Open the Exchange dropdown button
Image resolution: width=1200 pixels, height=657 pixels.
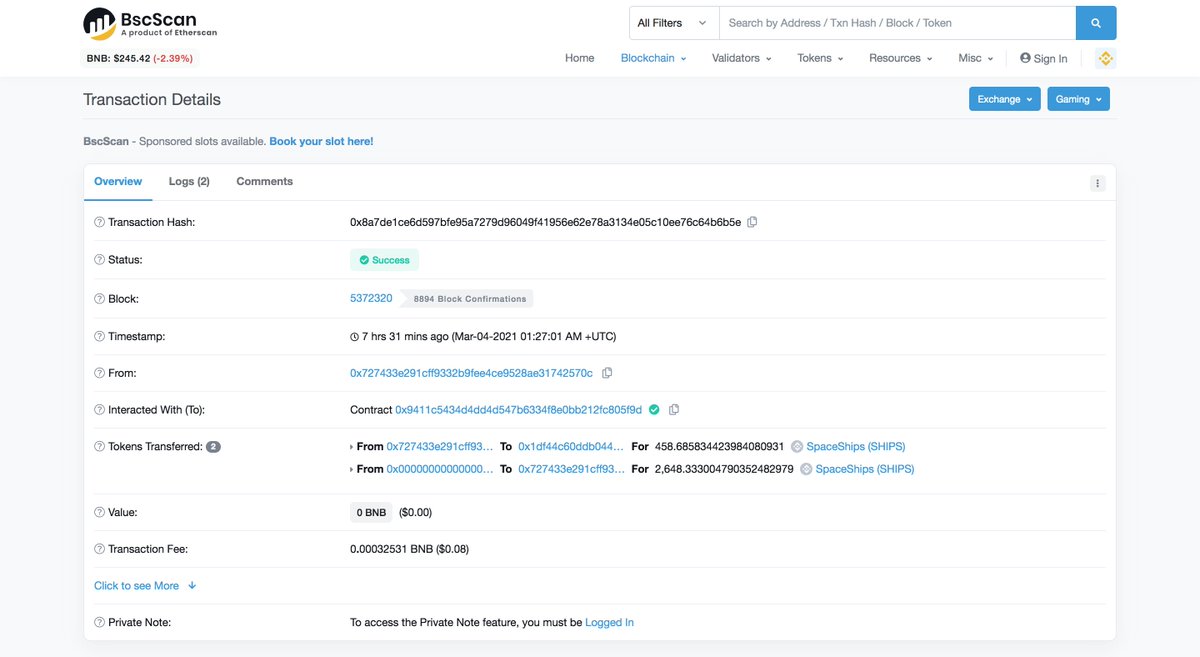tap(1005, 99)
